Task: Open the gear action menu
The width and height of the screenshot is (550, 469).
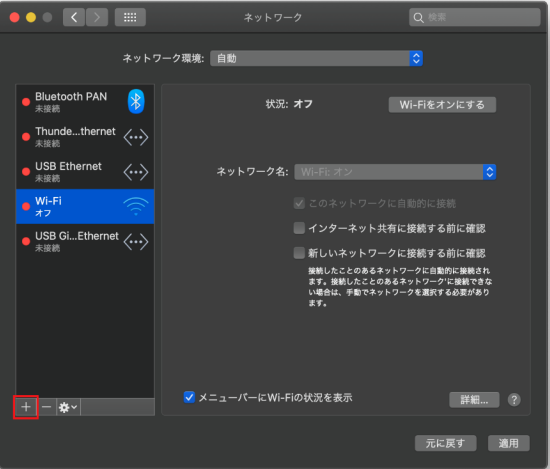Action: [x=68, y=407]
